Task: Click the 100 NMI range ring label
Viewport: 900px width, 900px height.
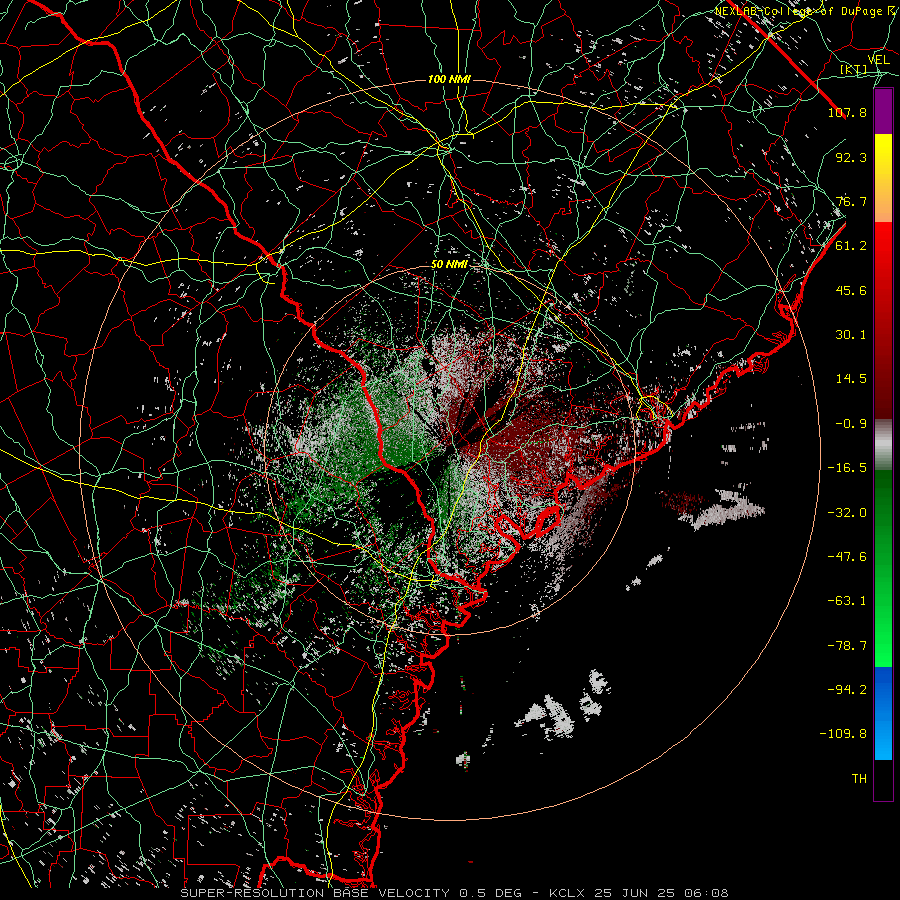Action: click(x=449, y=79)
